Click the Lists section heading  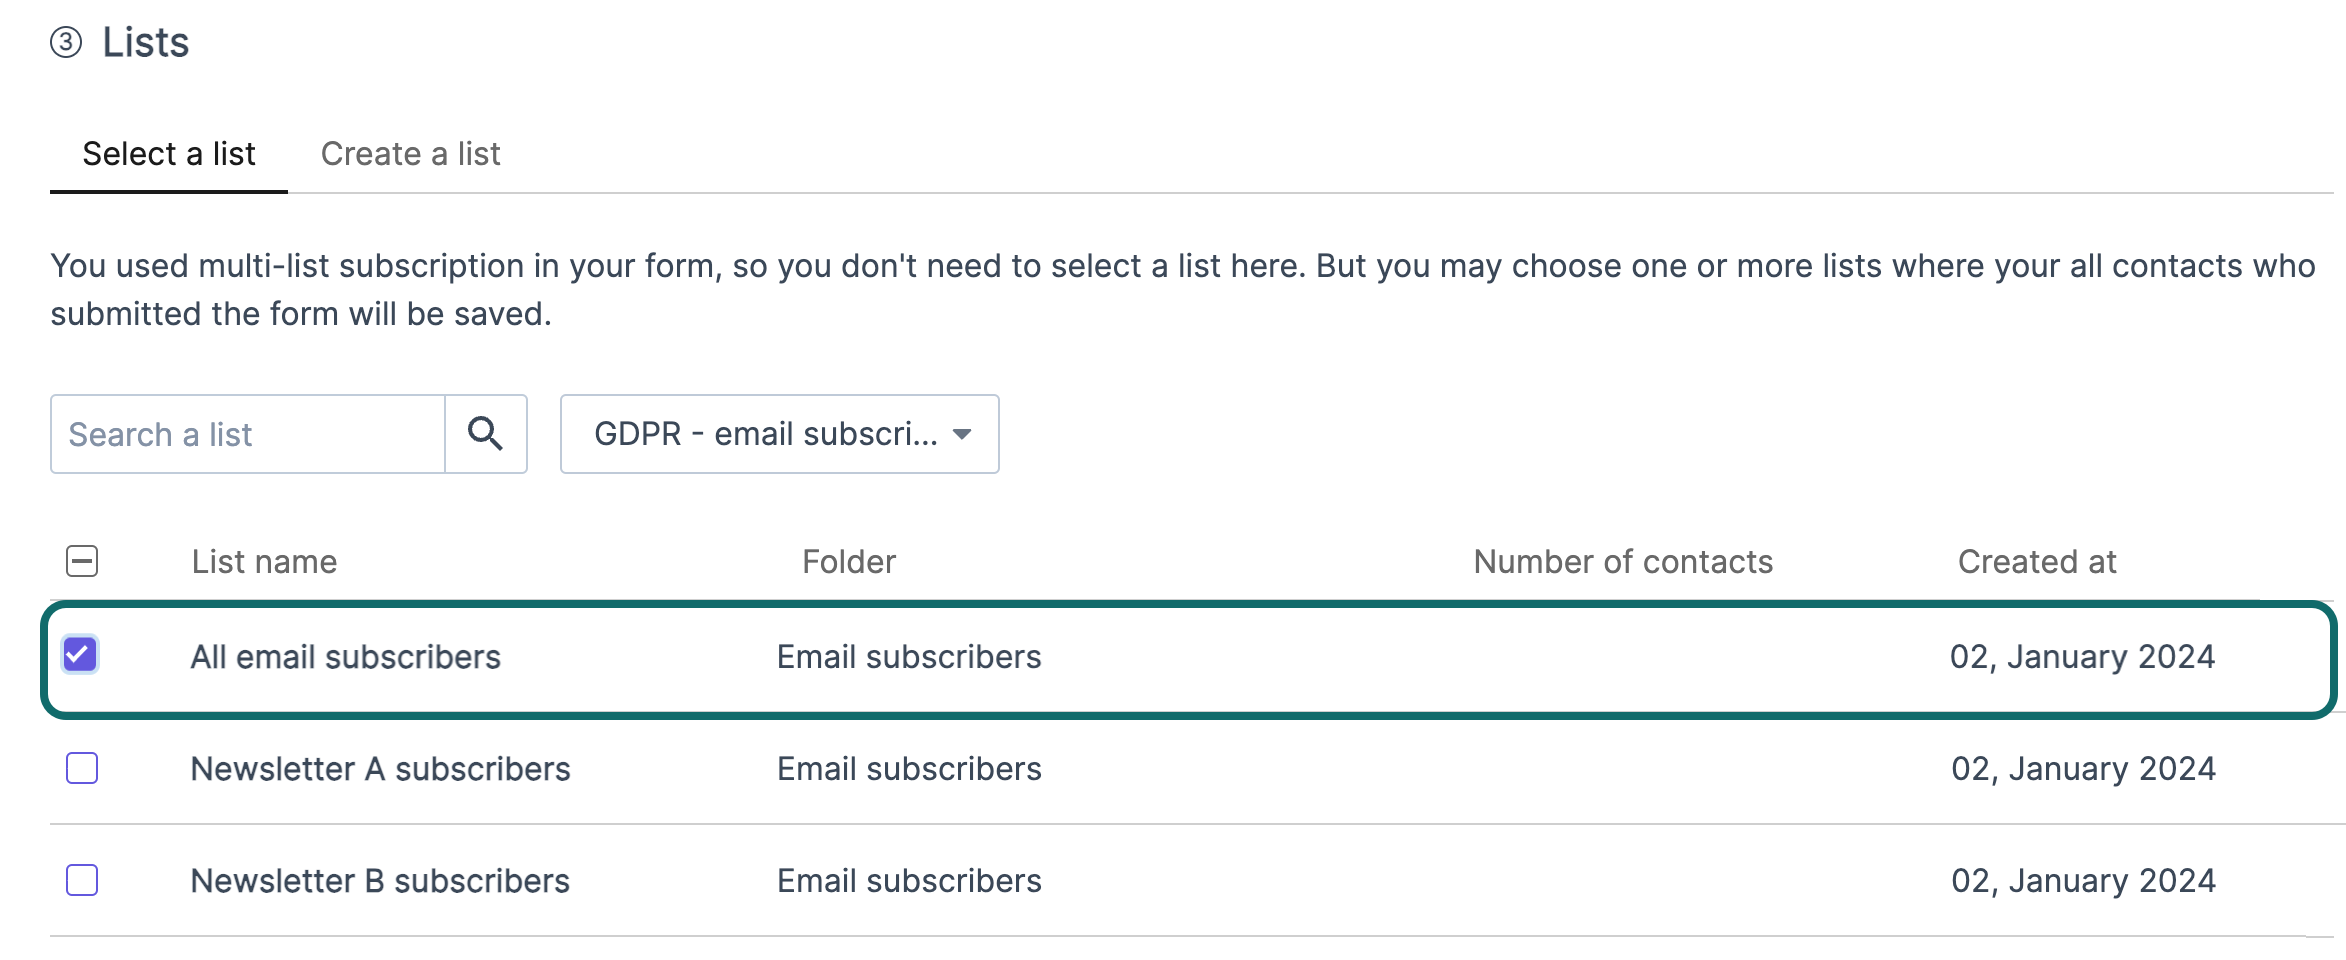[146, 43]
